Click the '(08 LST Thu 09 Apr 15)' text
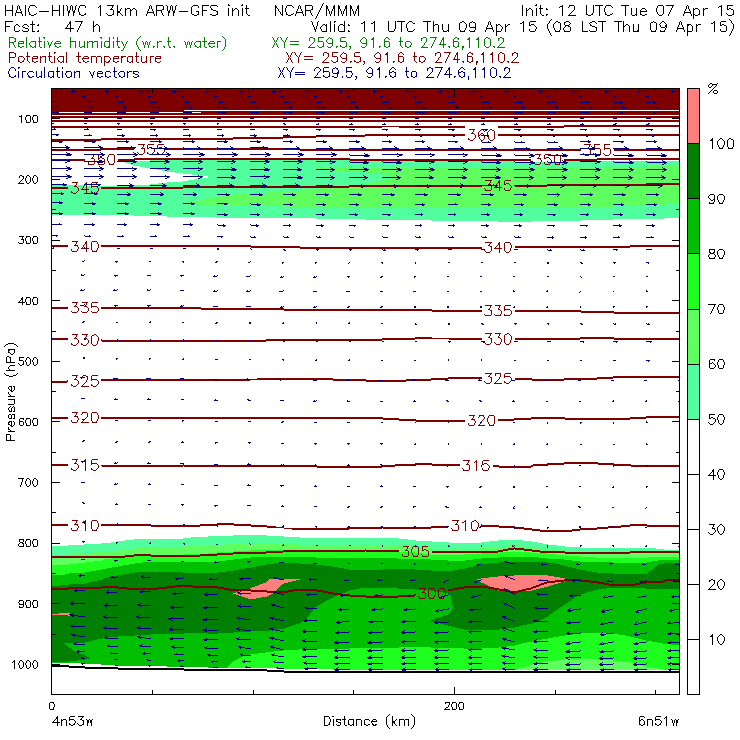The width and height of the screenshot is (740, 740). 640,27
